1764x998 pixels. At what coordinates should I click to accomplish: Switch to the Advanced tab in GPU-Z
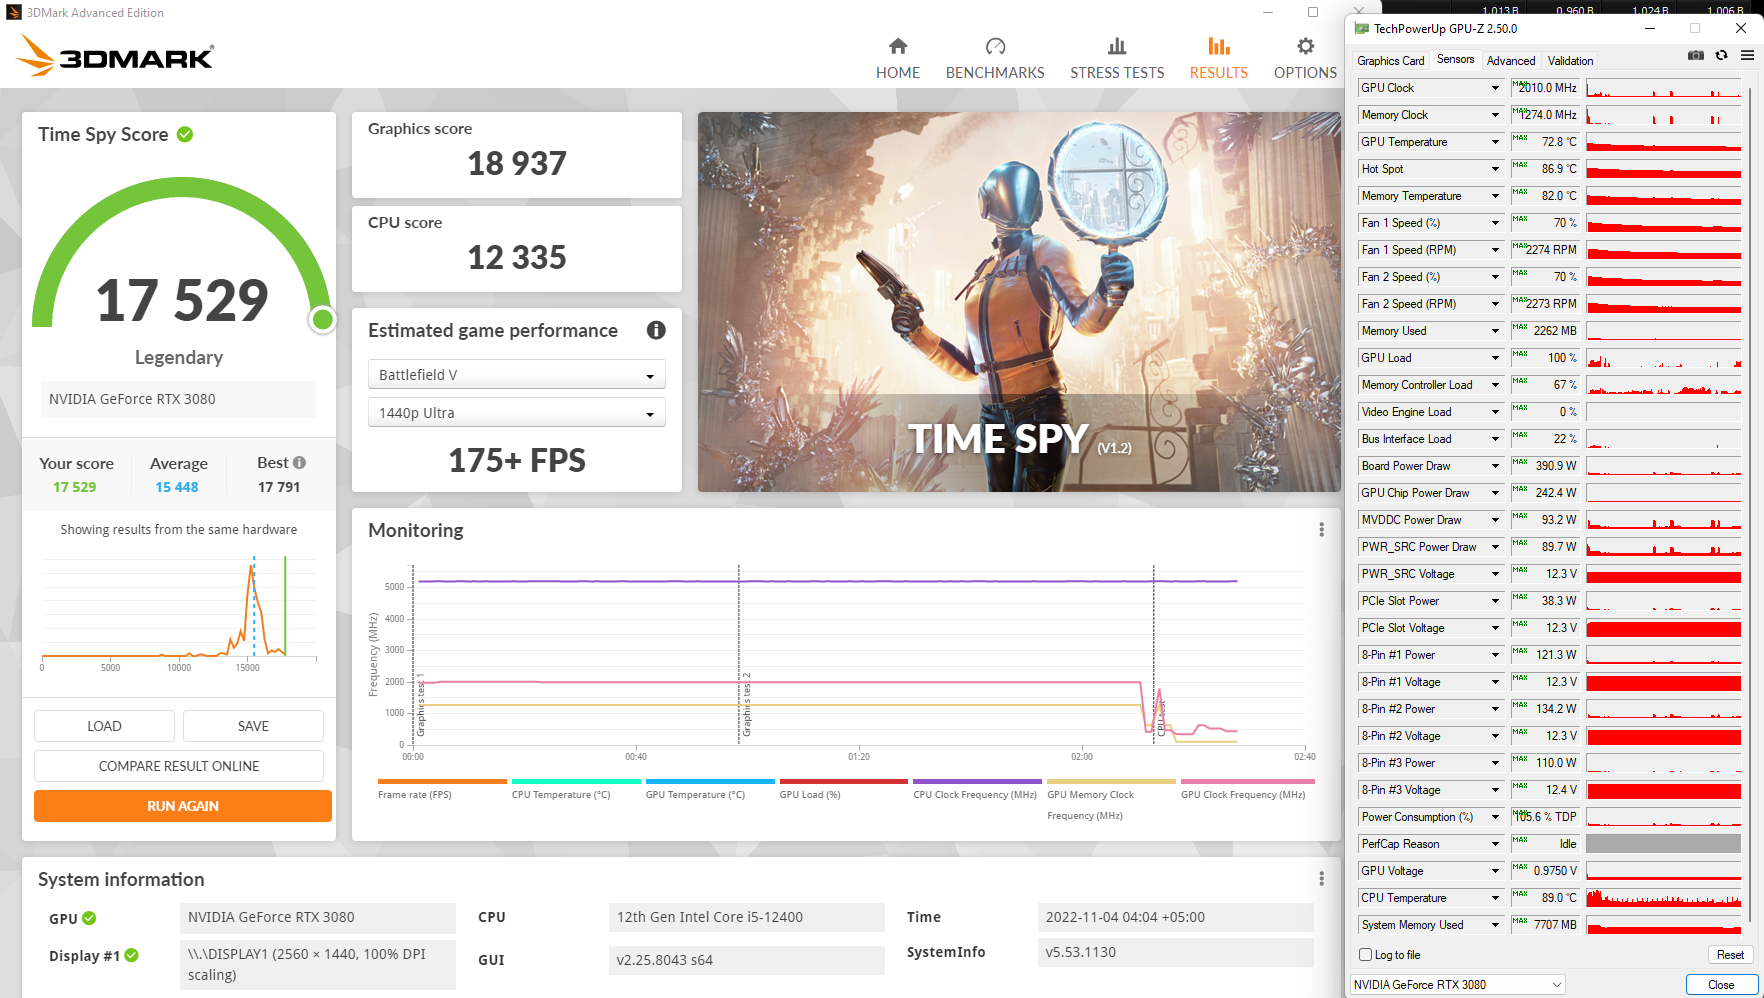tap(1511, 61)
